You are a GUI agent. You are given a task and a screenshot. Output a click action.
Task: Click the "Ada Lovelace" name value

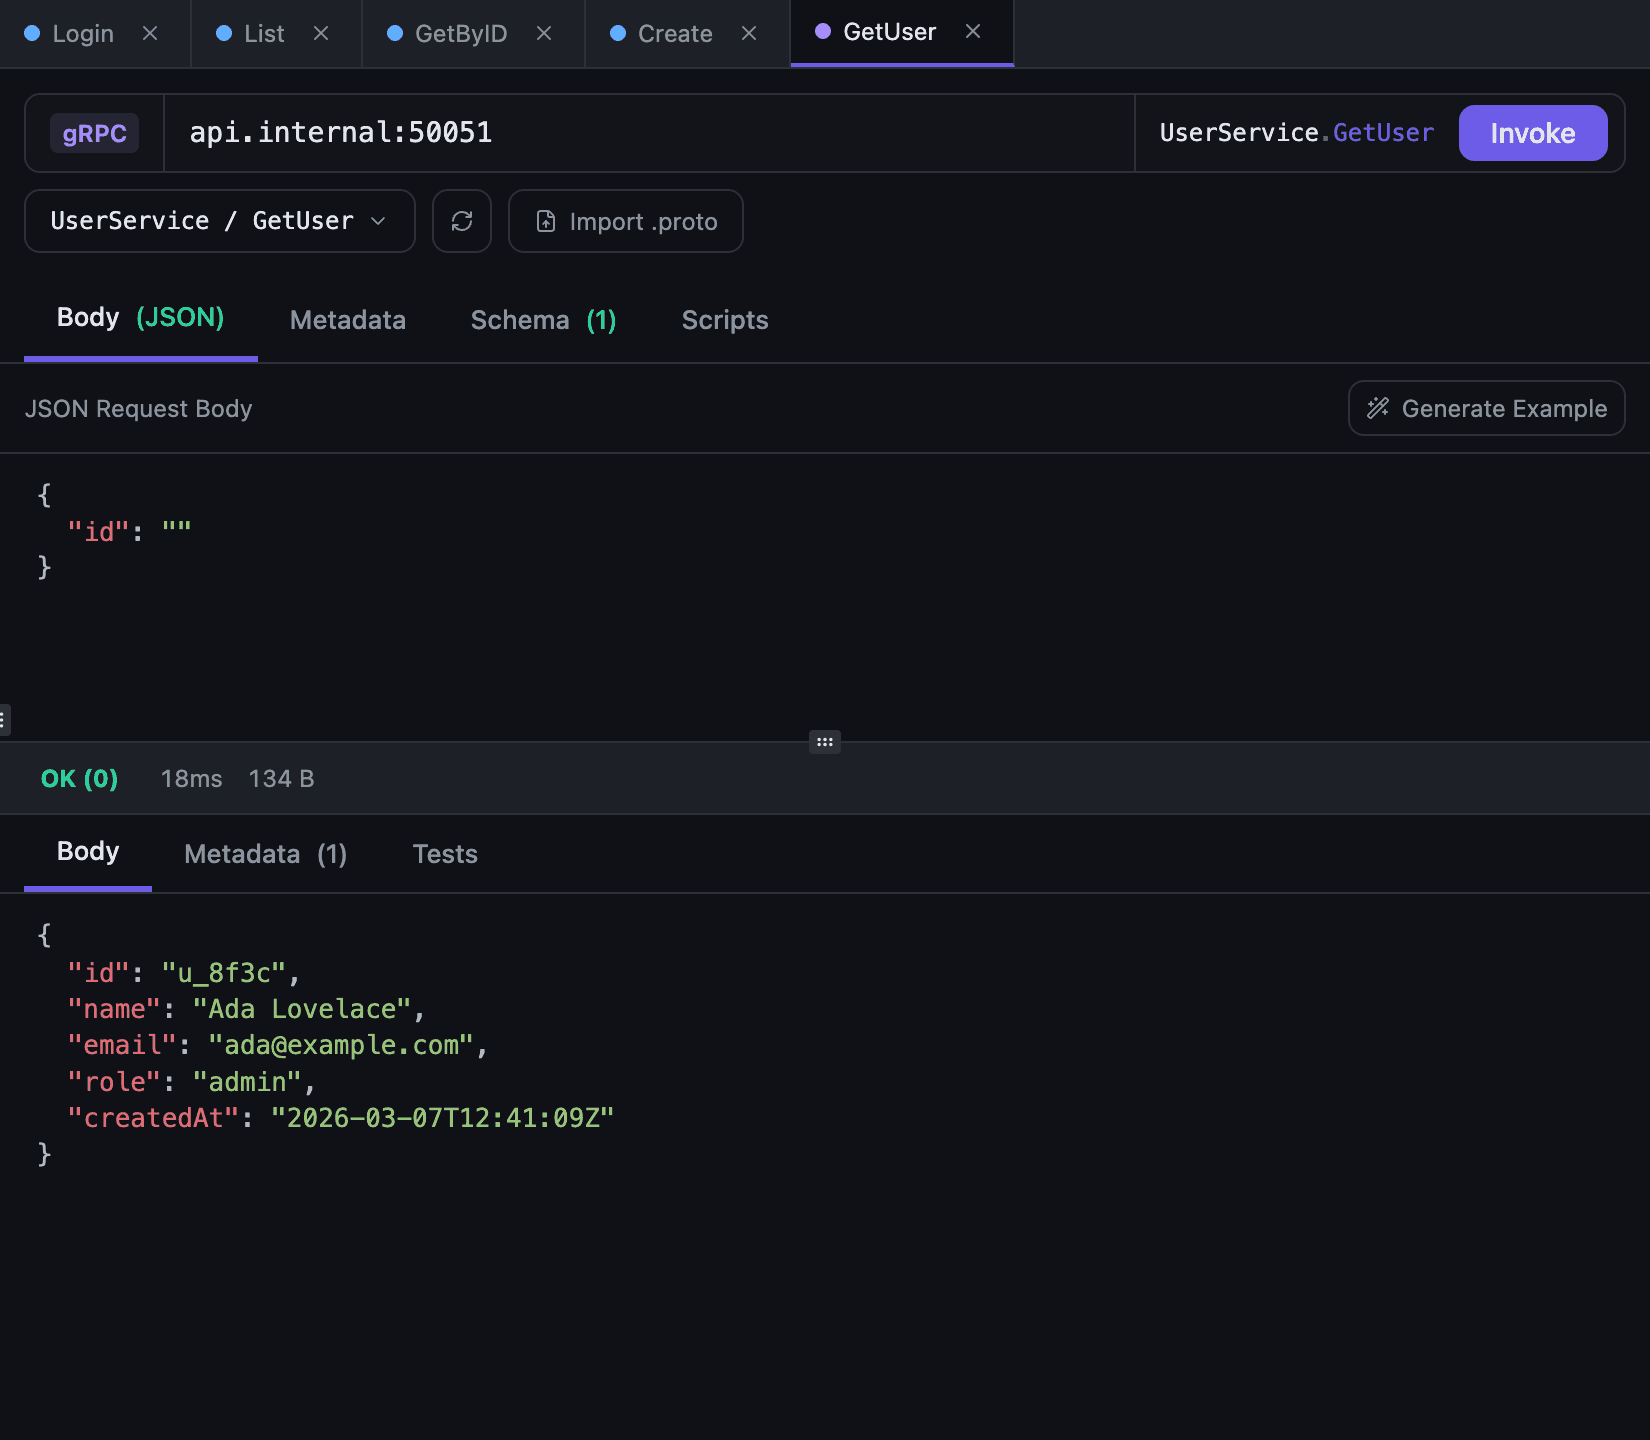pyautogui.click(x=302, y=1009)
